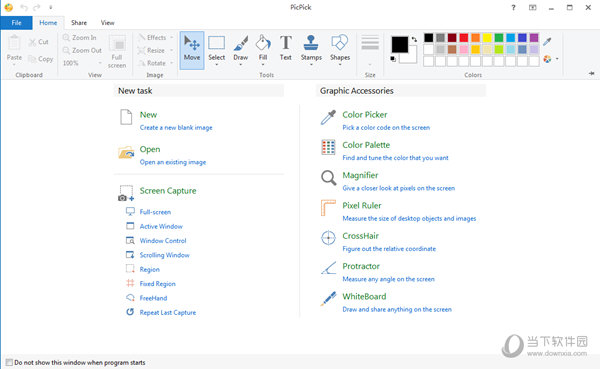This screenshot has height=369, width=600.
Task: Select the red color swatch
Action: click(464, 38)
